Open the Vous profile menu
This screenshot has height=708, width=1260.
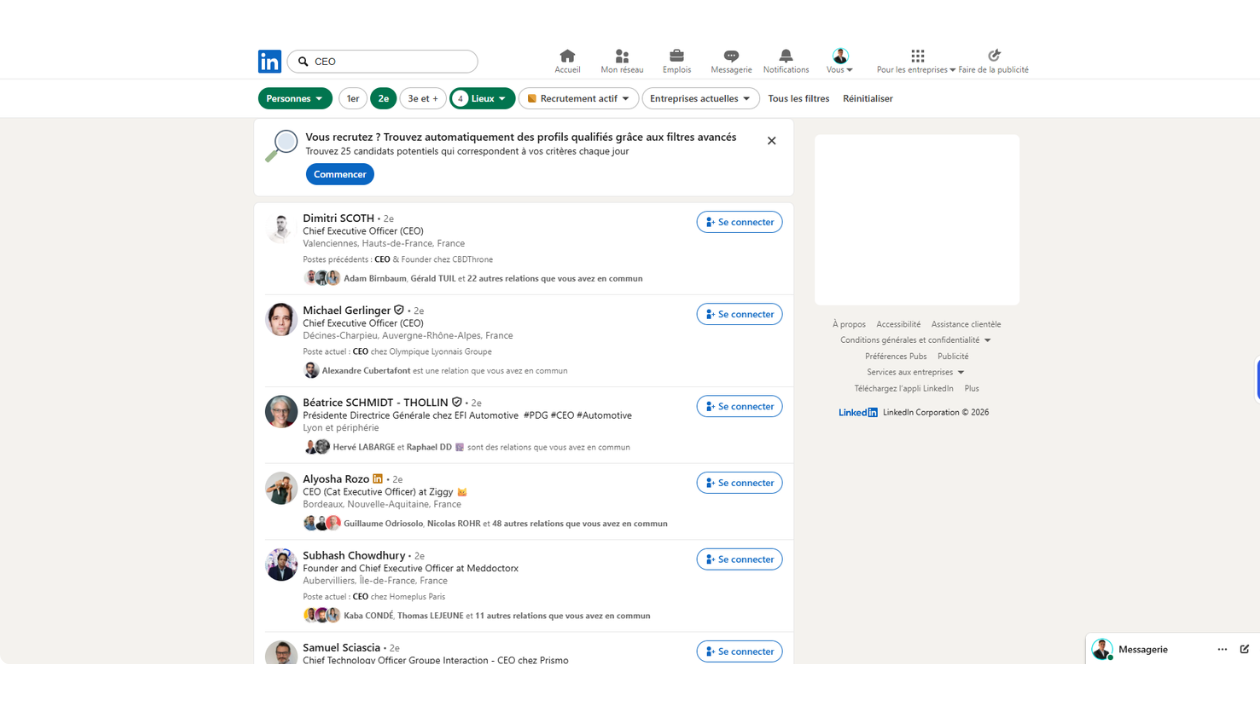point(840,61)
